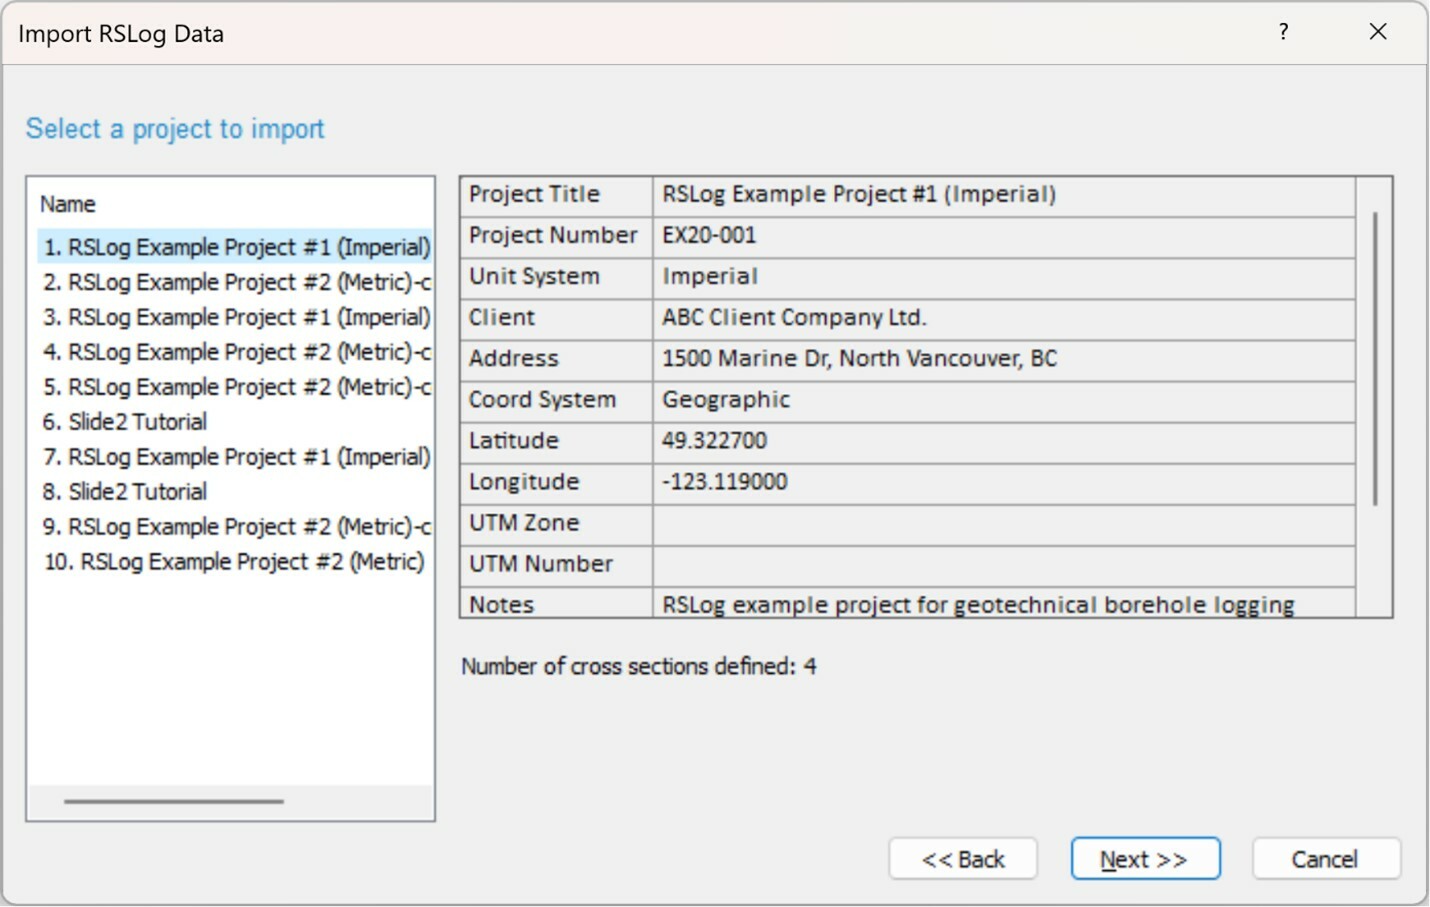Click the Client label cell
1430x907 pixels.
pyautogui.click(x=556, y=318)
